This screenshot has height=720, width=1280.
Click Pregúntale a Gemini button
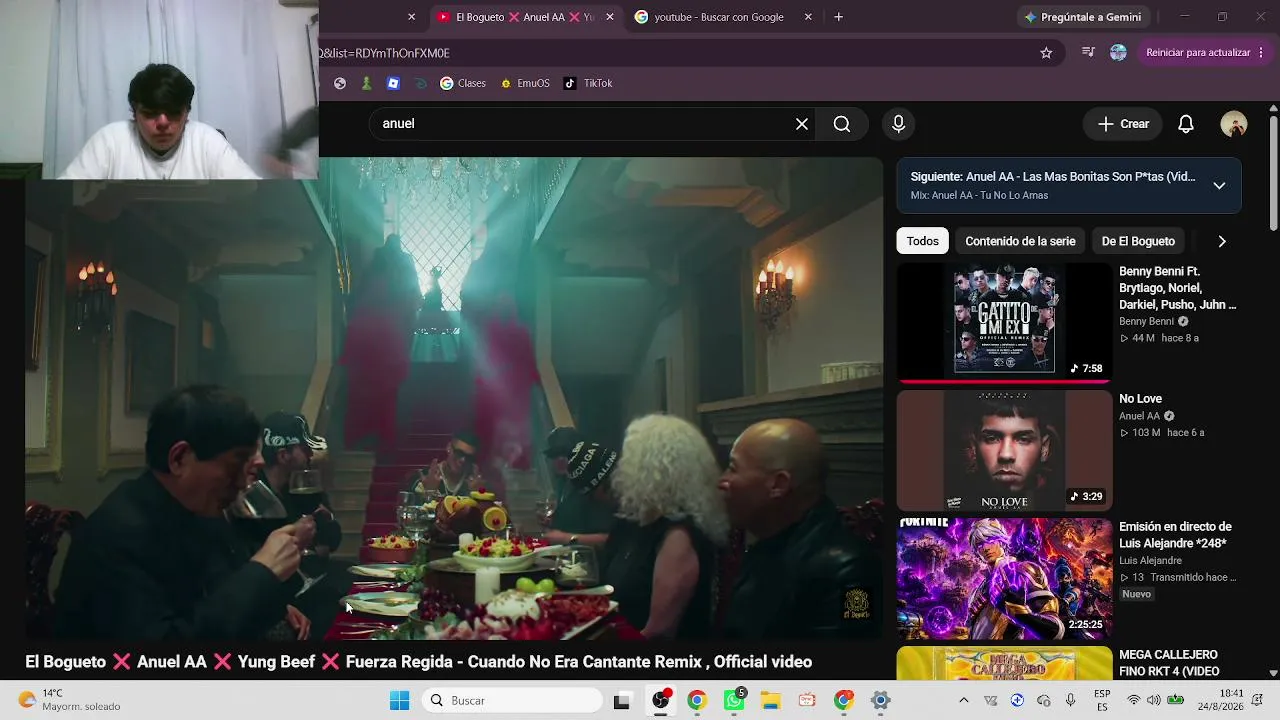click(1081, 17)
